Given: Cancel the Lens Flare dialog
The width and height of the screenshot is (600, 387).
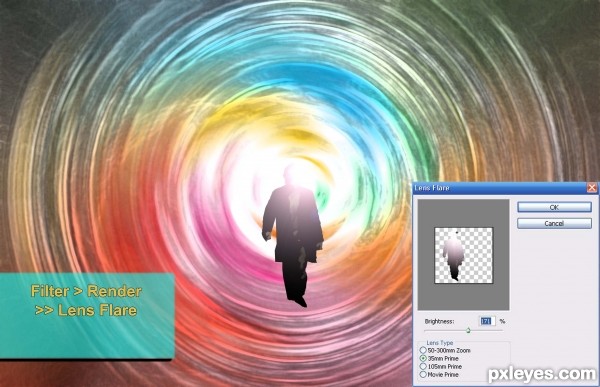Looking at the screenshot, I should tap(554, 223).
